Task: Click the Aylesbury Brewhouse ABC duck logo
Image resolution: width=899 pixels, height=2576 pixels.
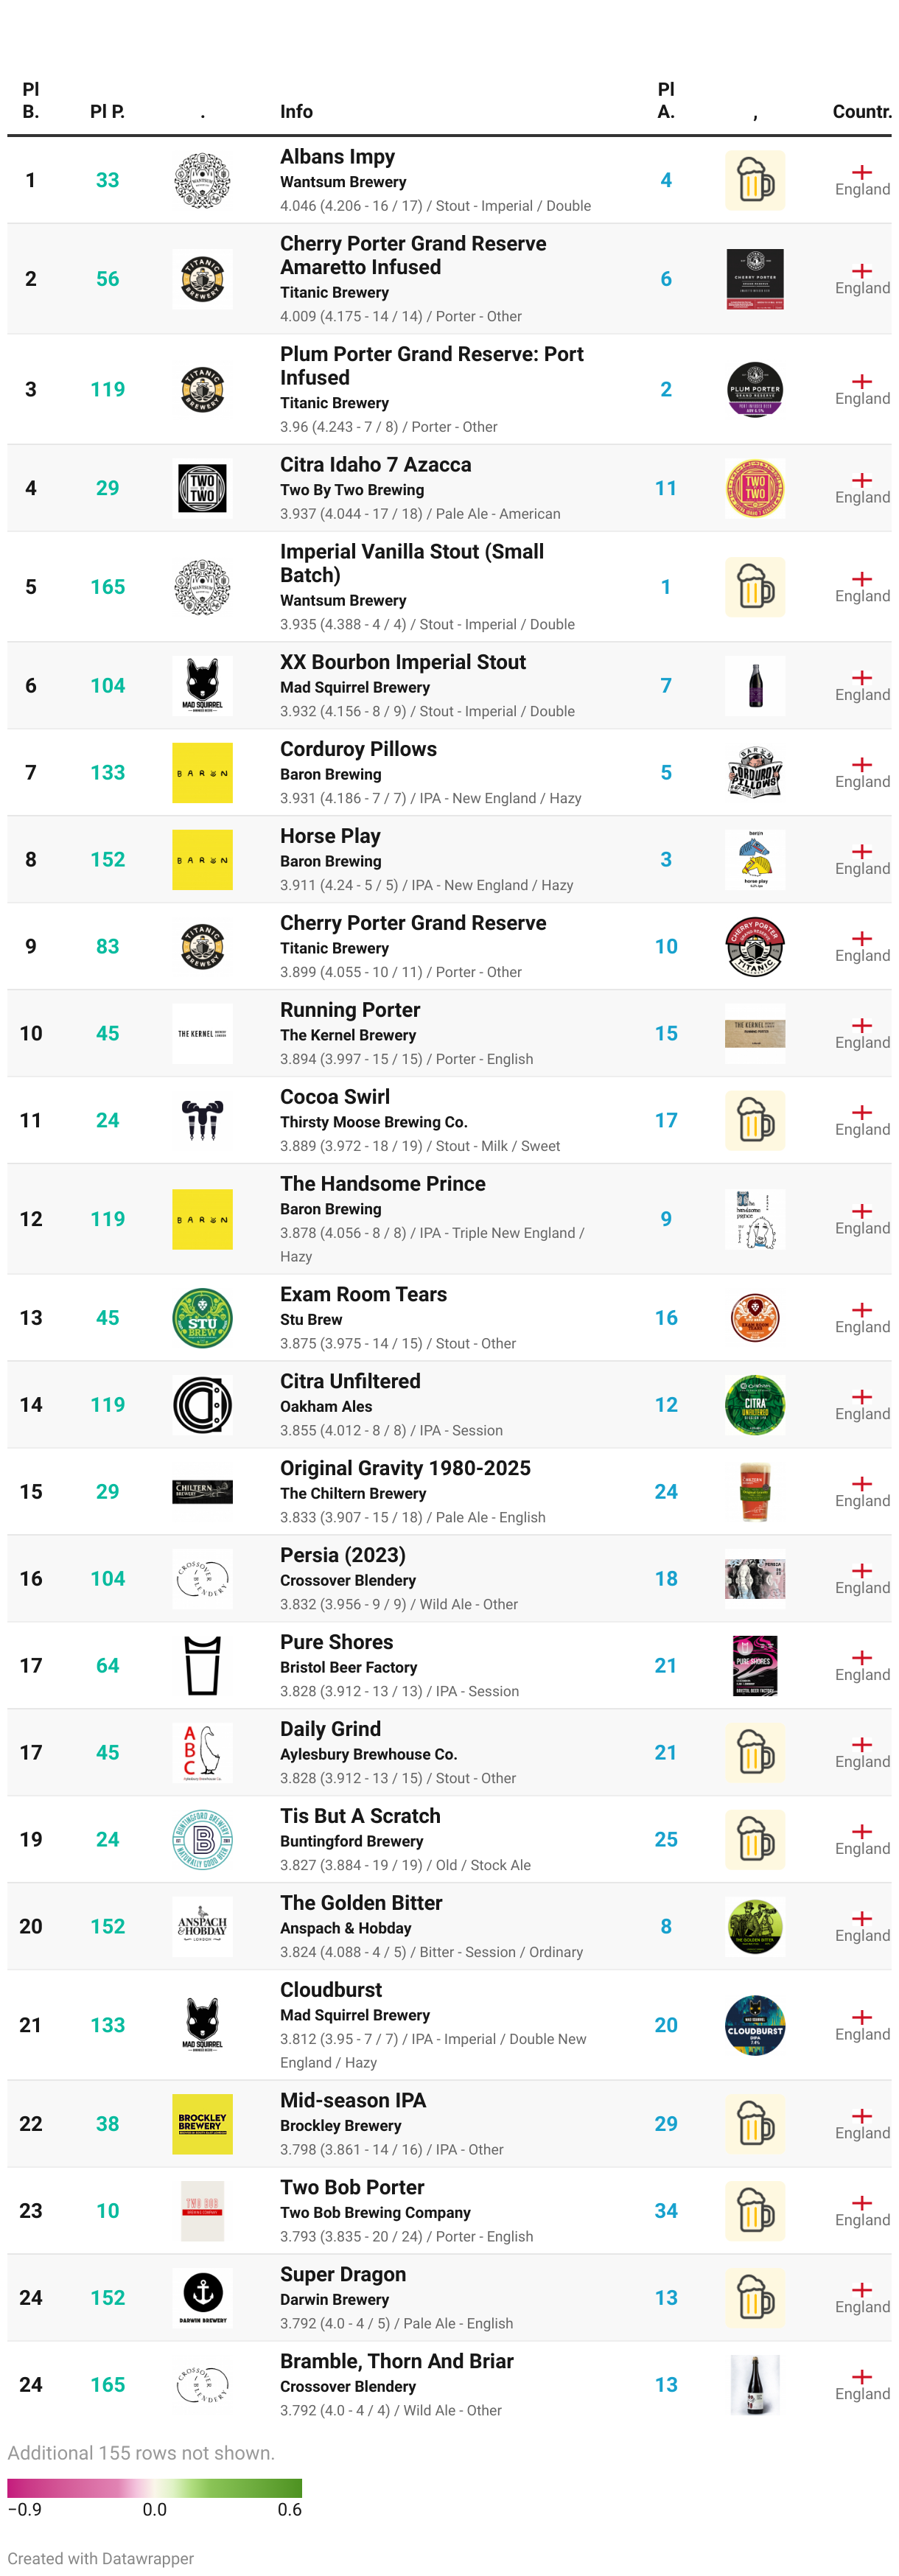Action: (202, 1753)
